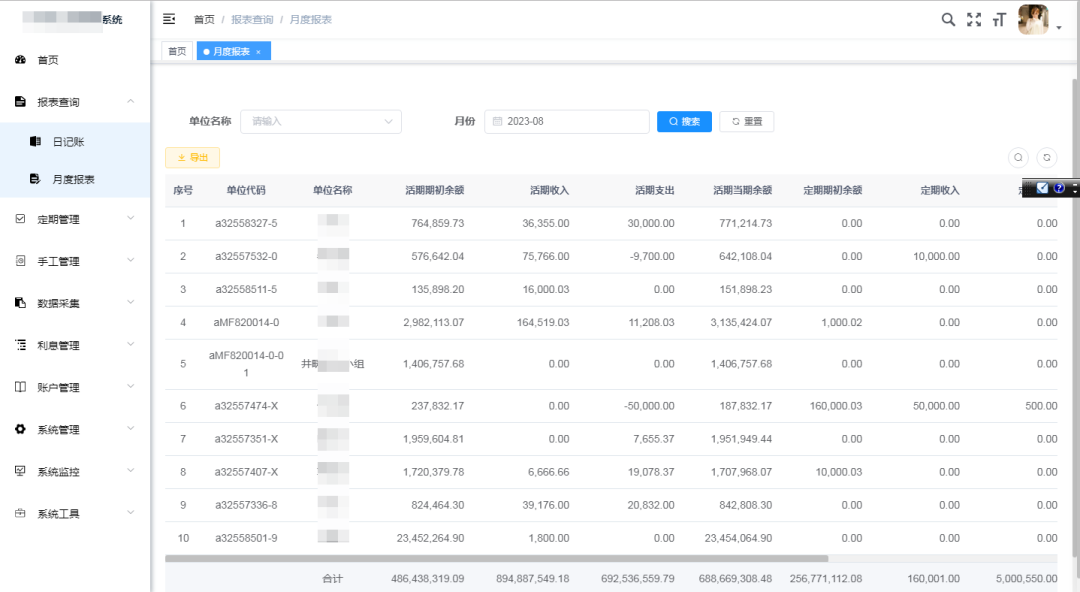Open the font size setting icon
The height and width of the screenshot is (592, 1080).
[x=998, y=19]
